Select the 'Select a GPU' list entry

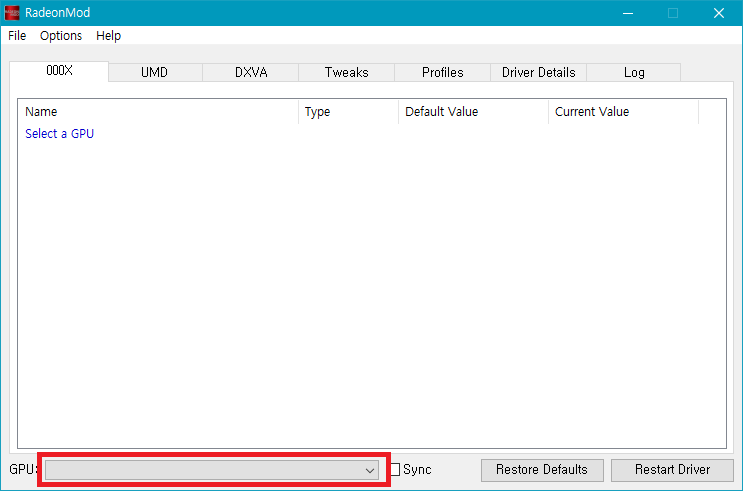[x=59, y=133]
